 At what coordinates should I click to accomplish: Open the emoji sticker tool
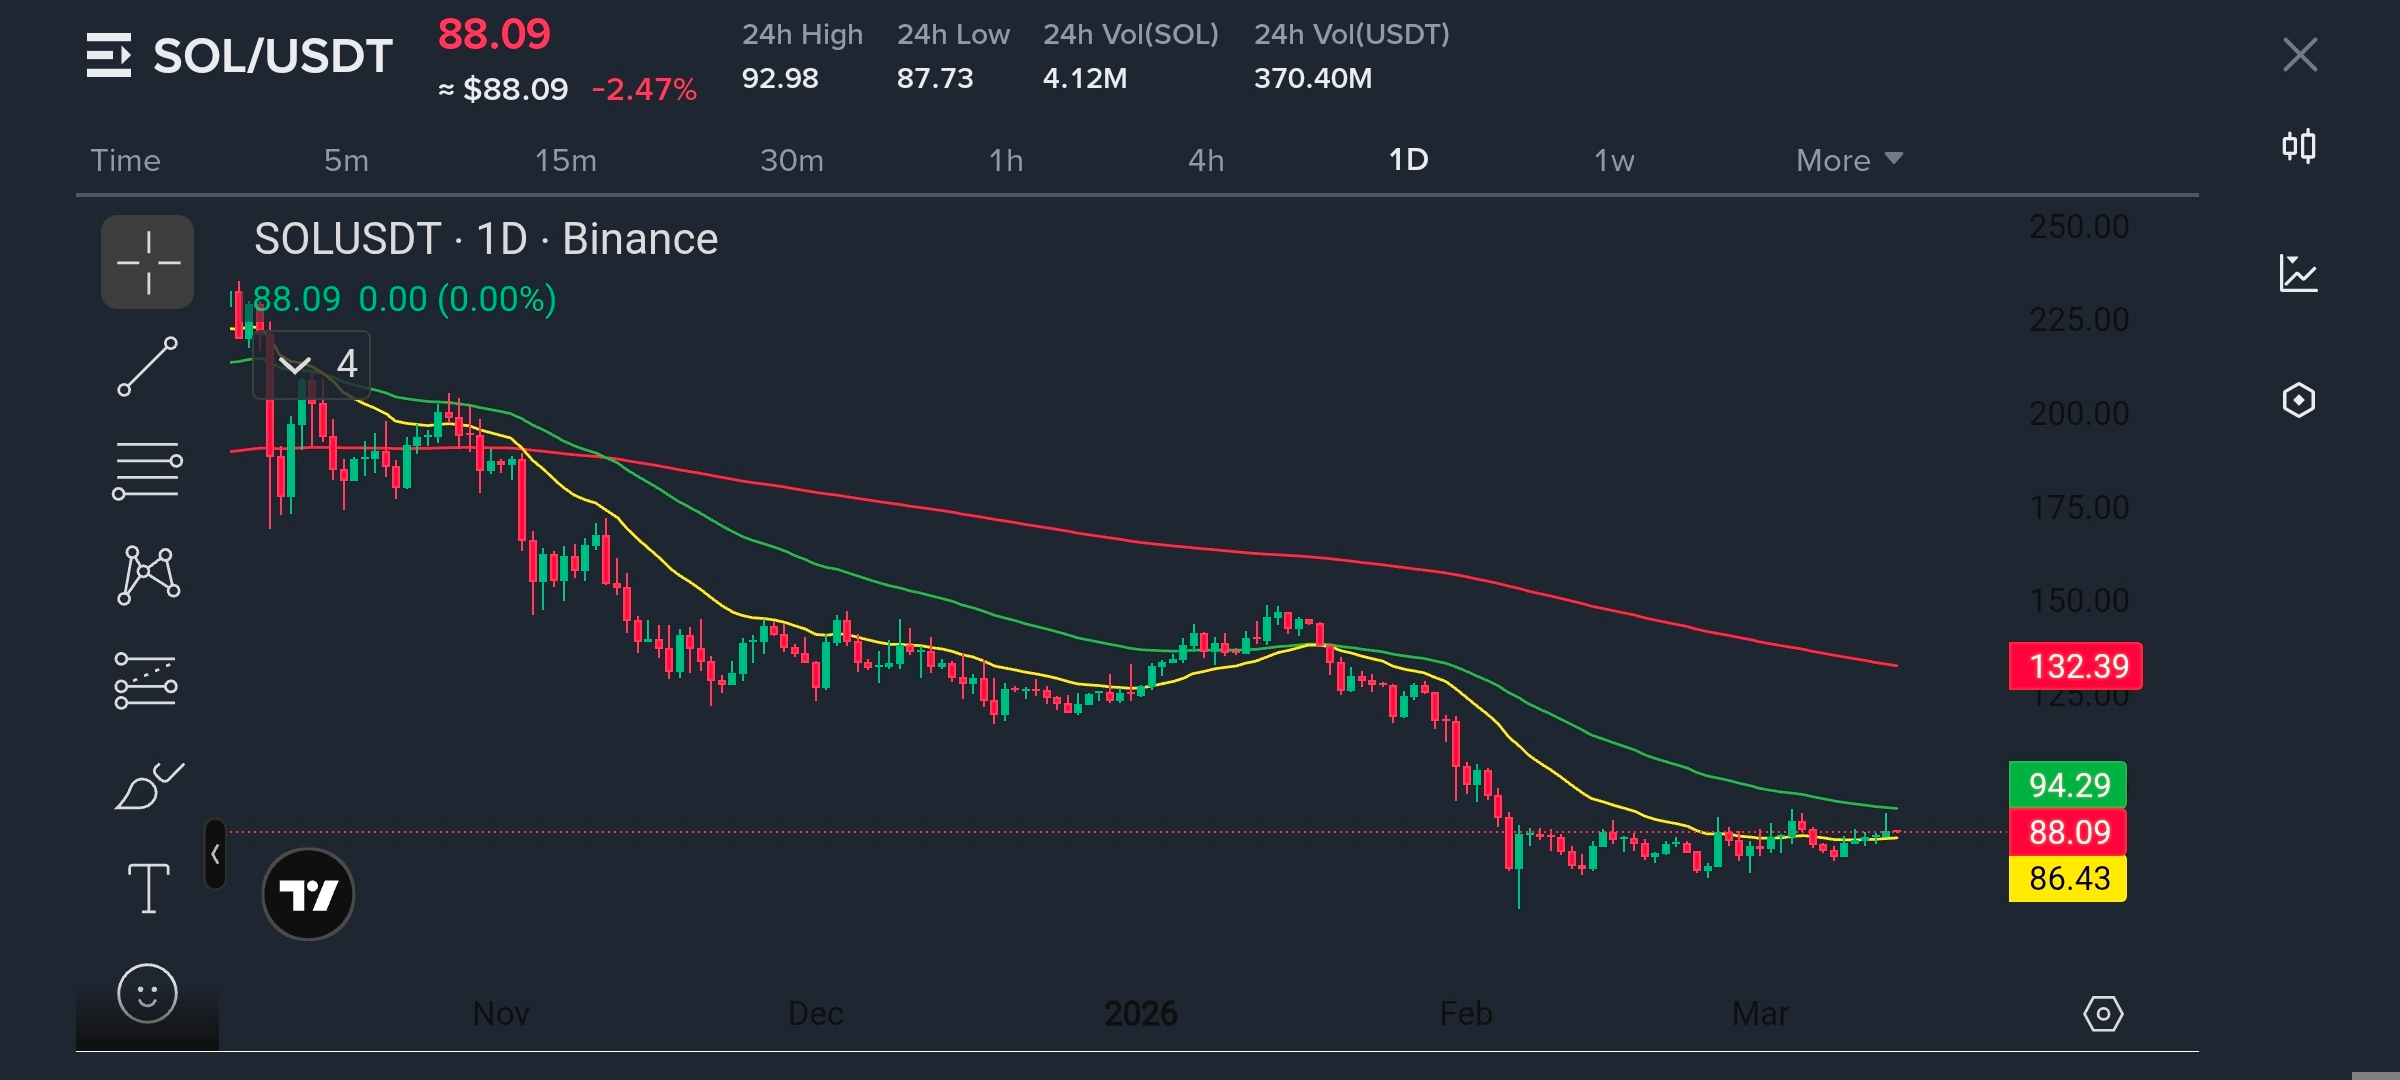tap(147, 993)
